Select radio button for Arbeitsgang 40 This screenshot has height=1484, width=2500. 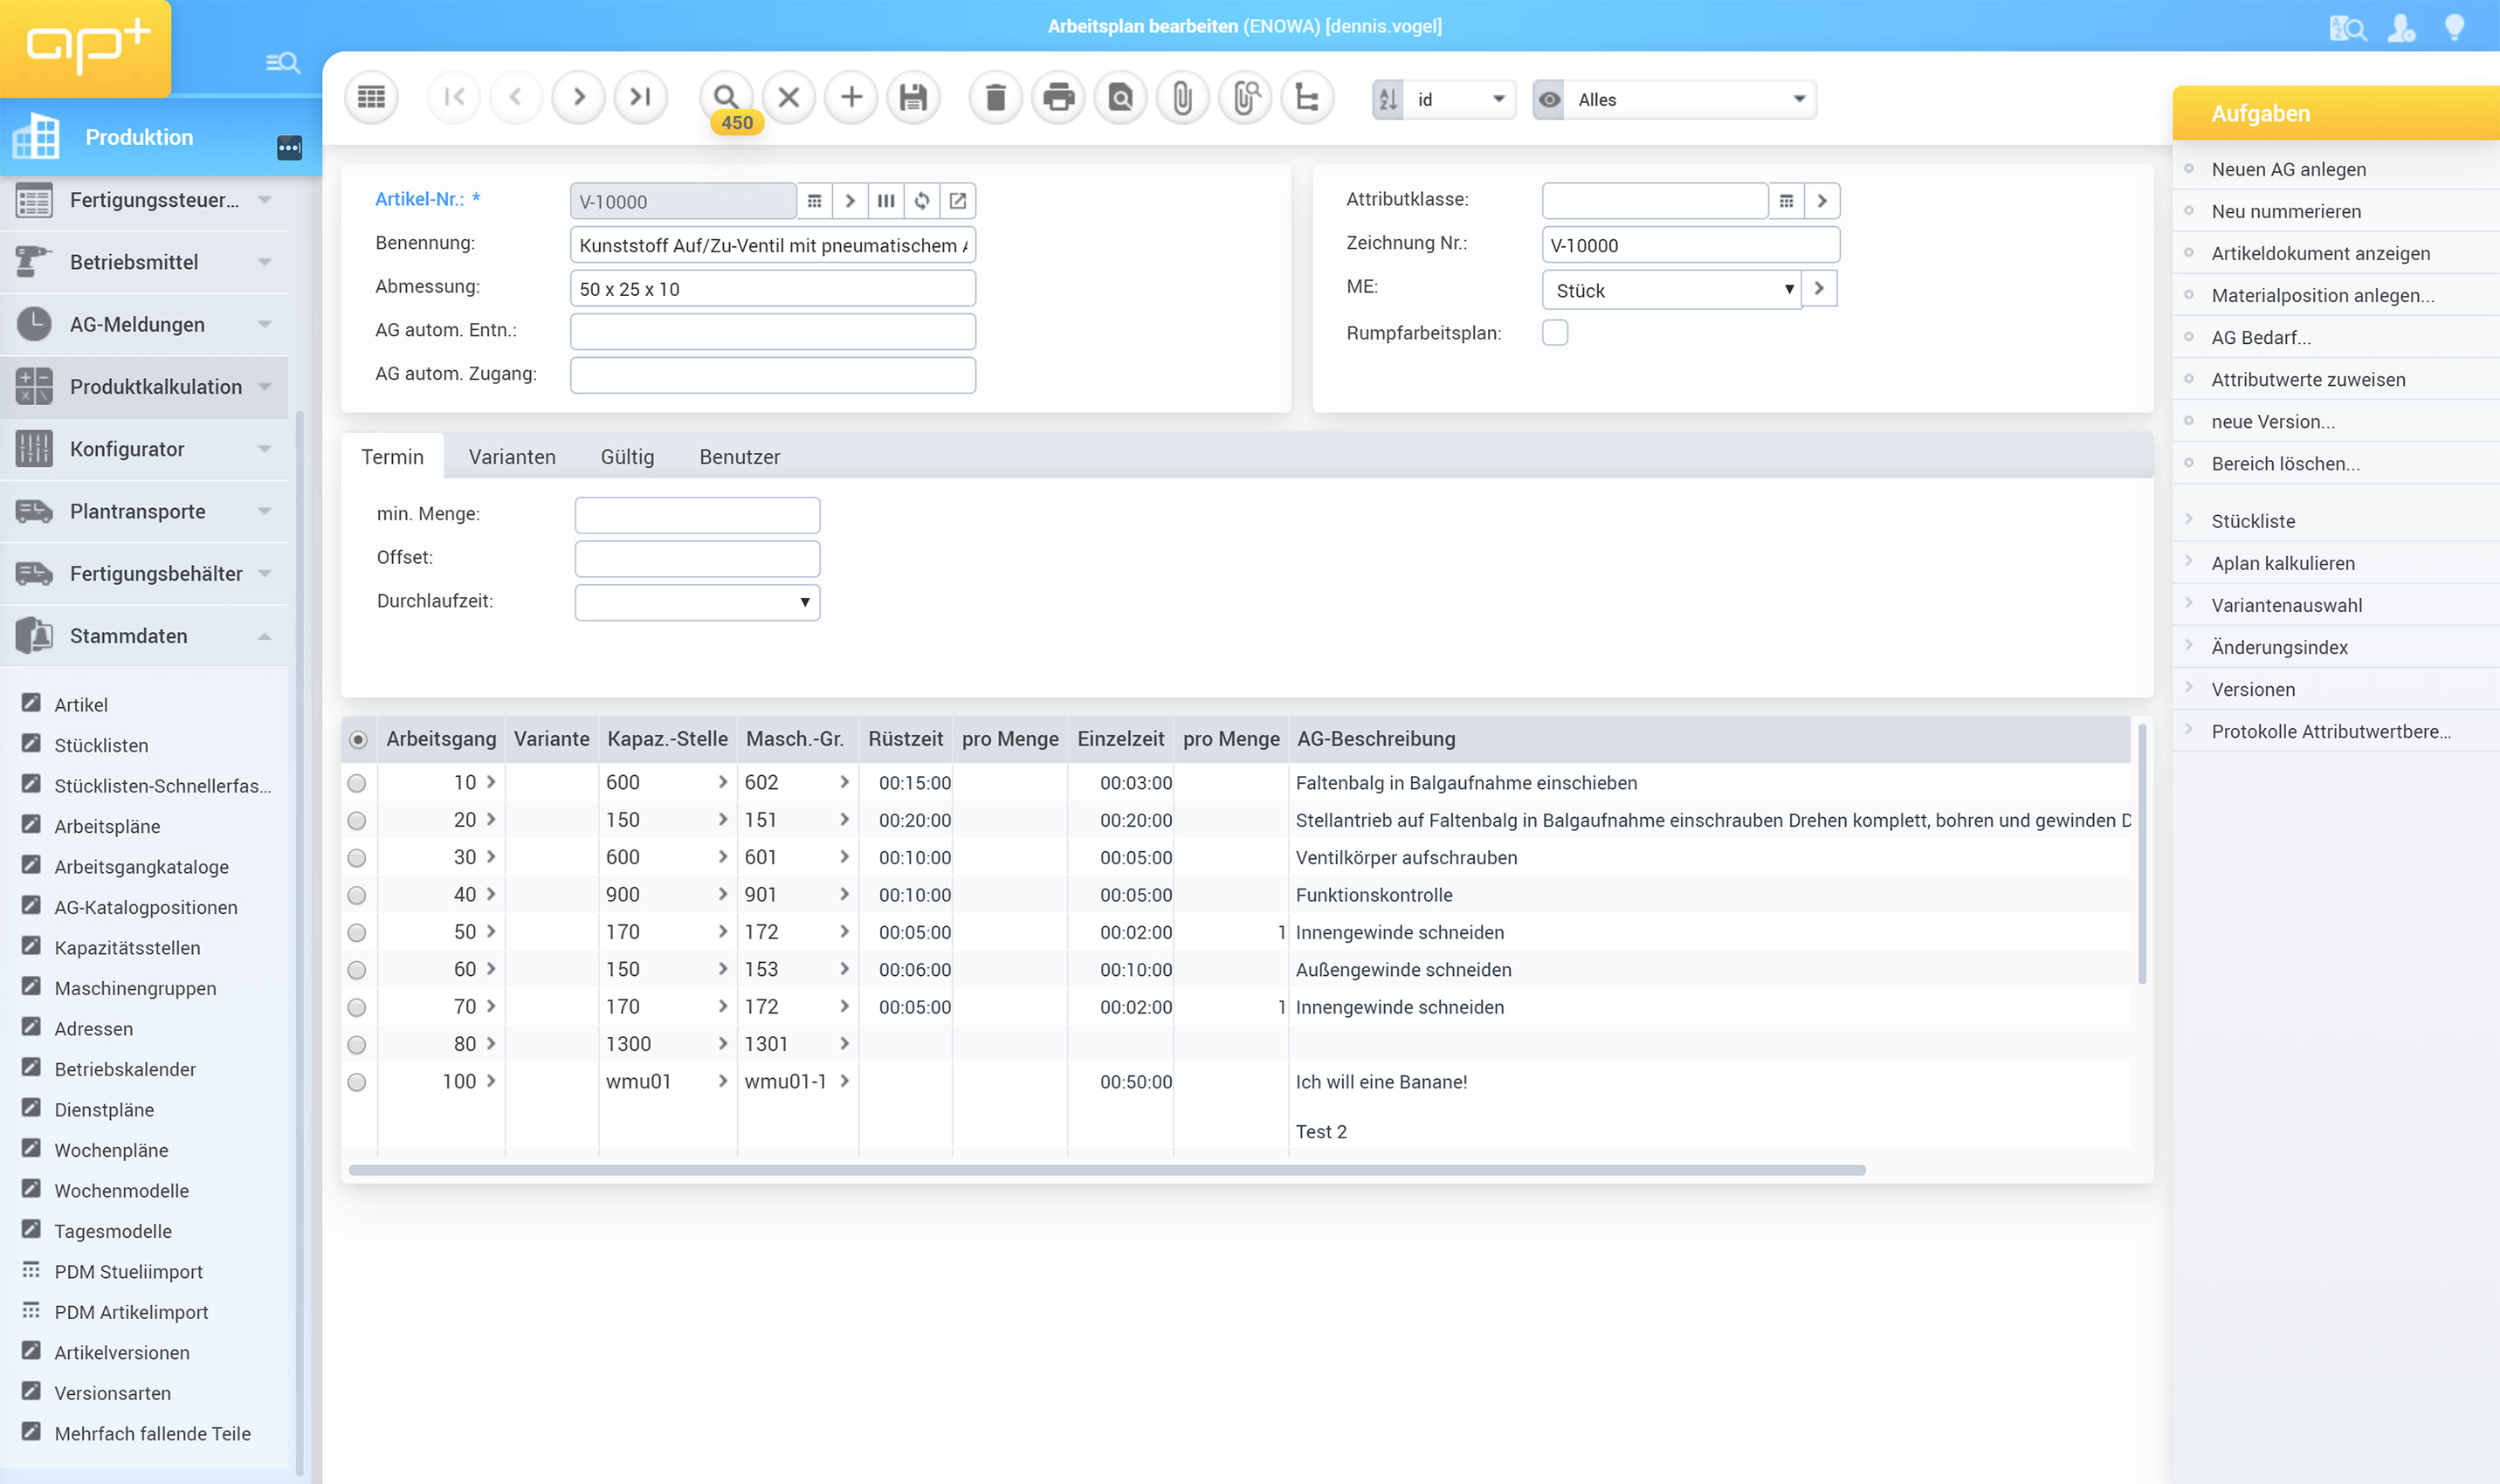(x=357, y=895)
